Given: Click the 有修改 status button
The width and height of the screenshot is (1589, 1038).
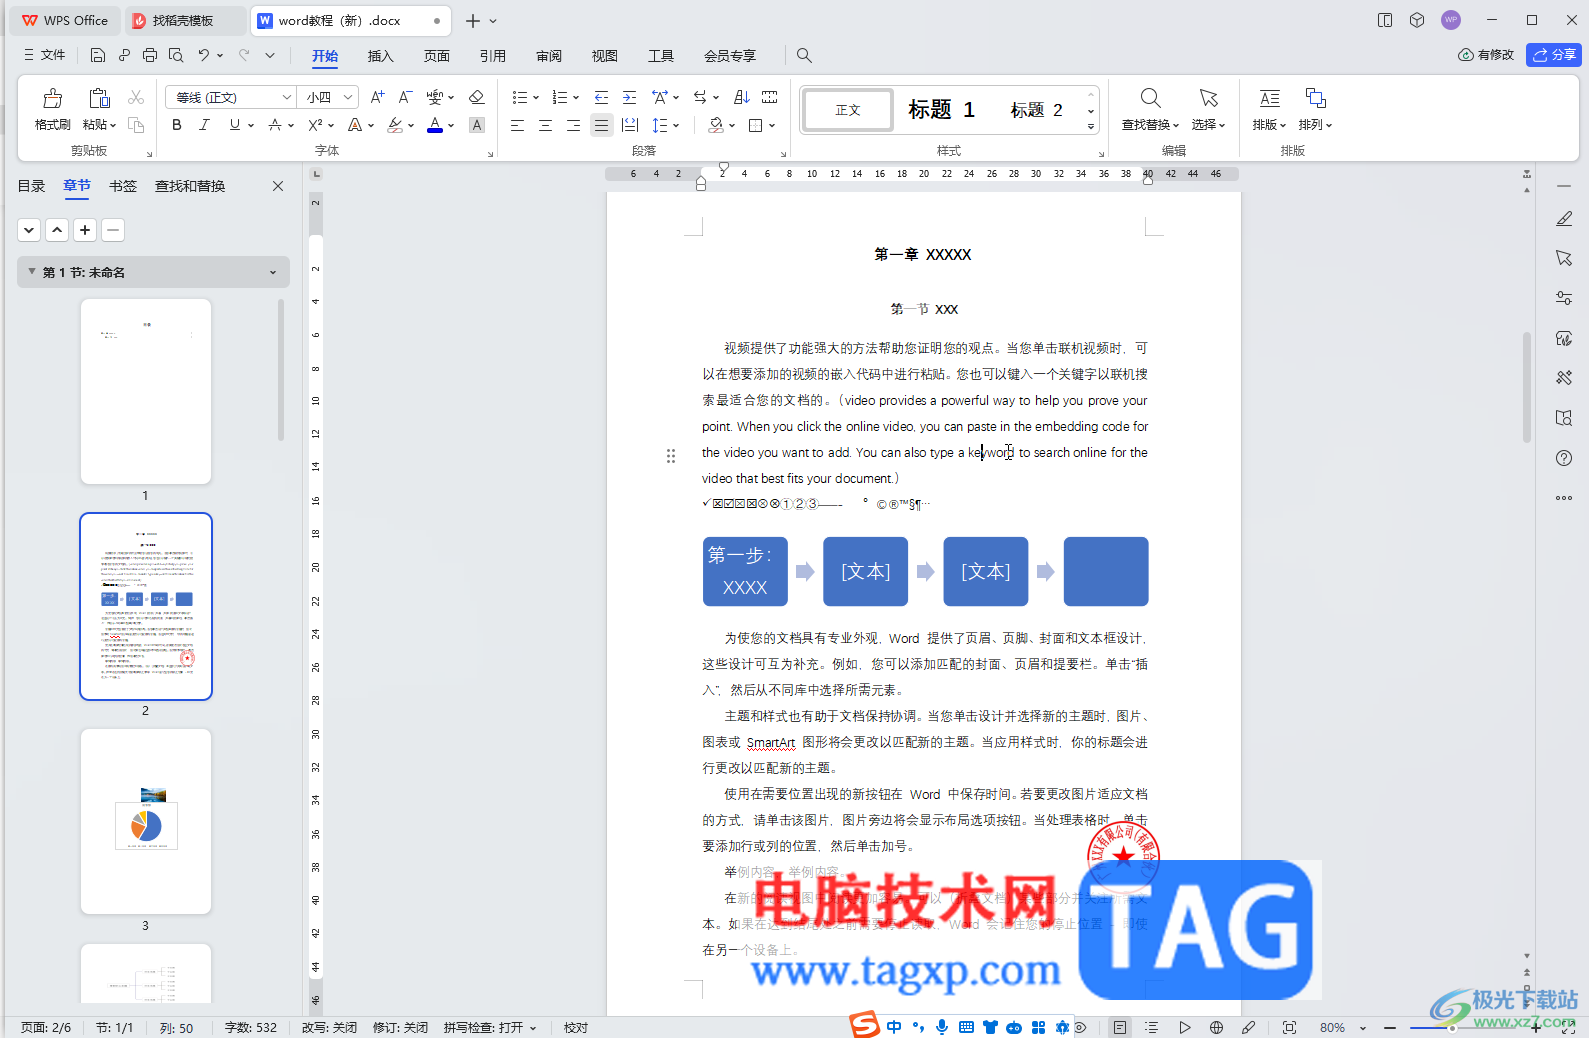Looking at the screenshot, I should [1486, 55].
